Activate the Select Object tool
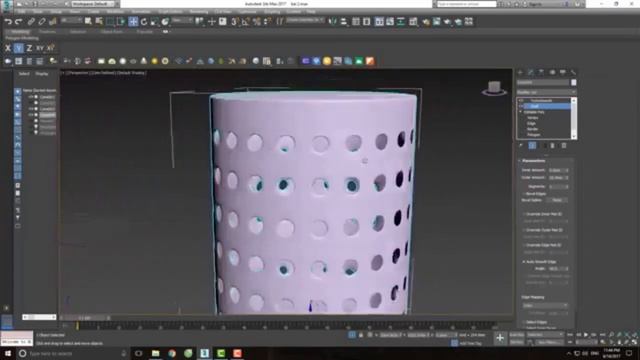The image size is (640, 360). 88,22
